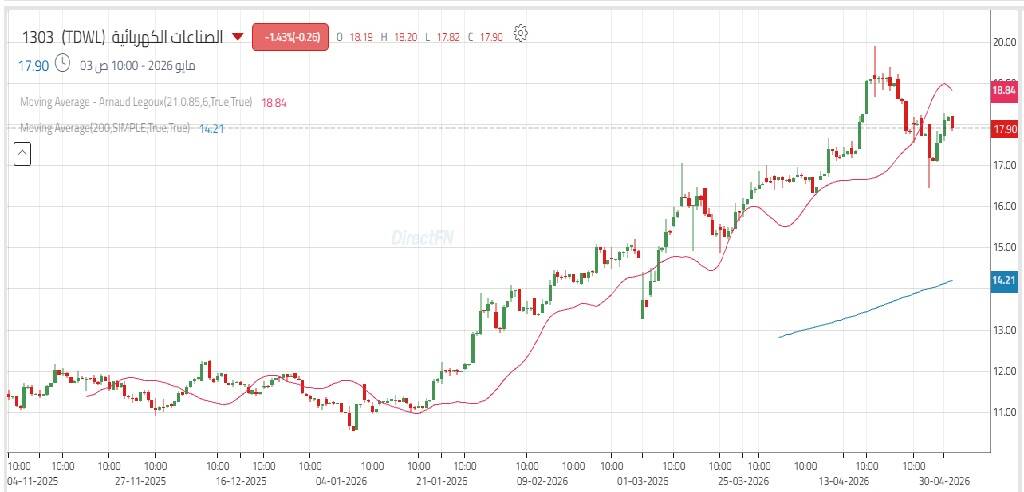Open chart settings gear icon
Screen dimensions: 1024x492
(520, 34)
